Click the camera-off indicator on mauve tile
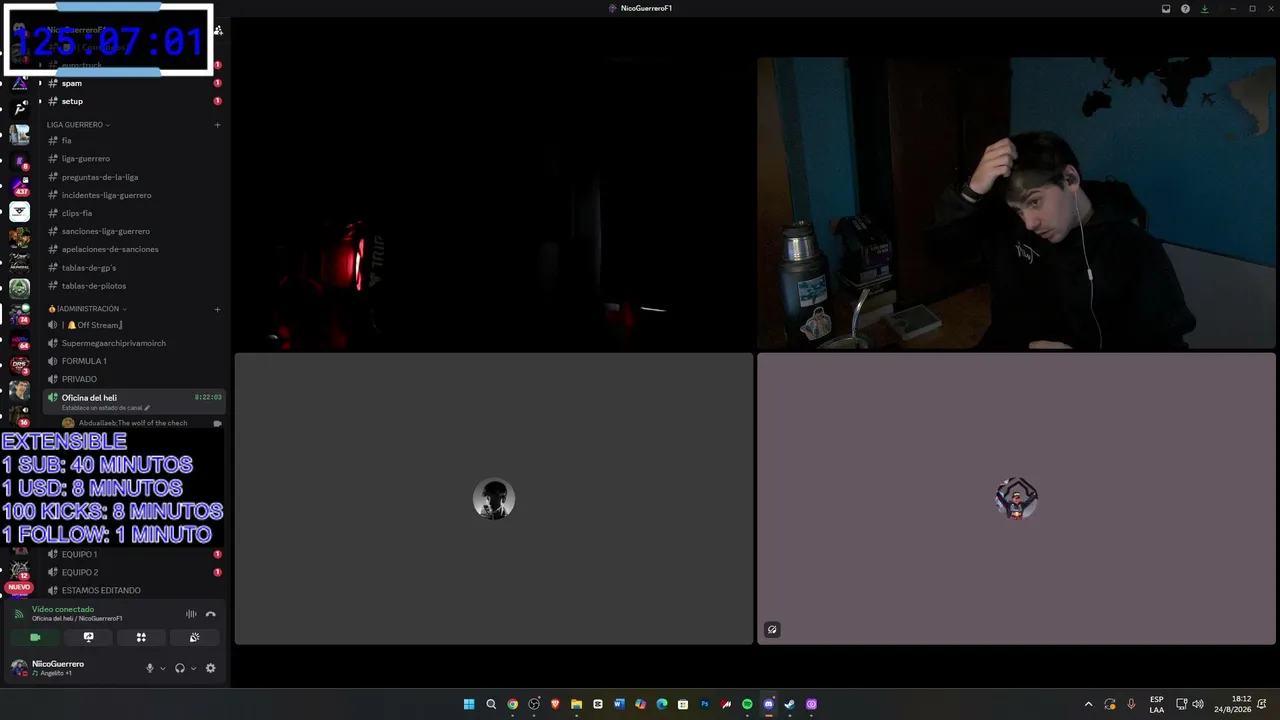 [772, 630]
